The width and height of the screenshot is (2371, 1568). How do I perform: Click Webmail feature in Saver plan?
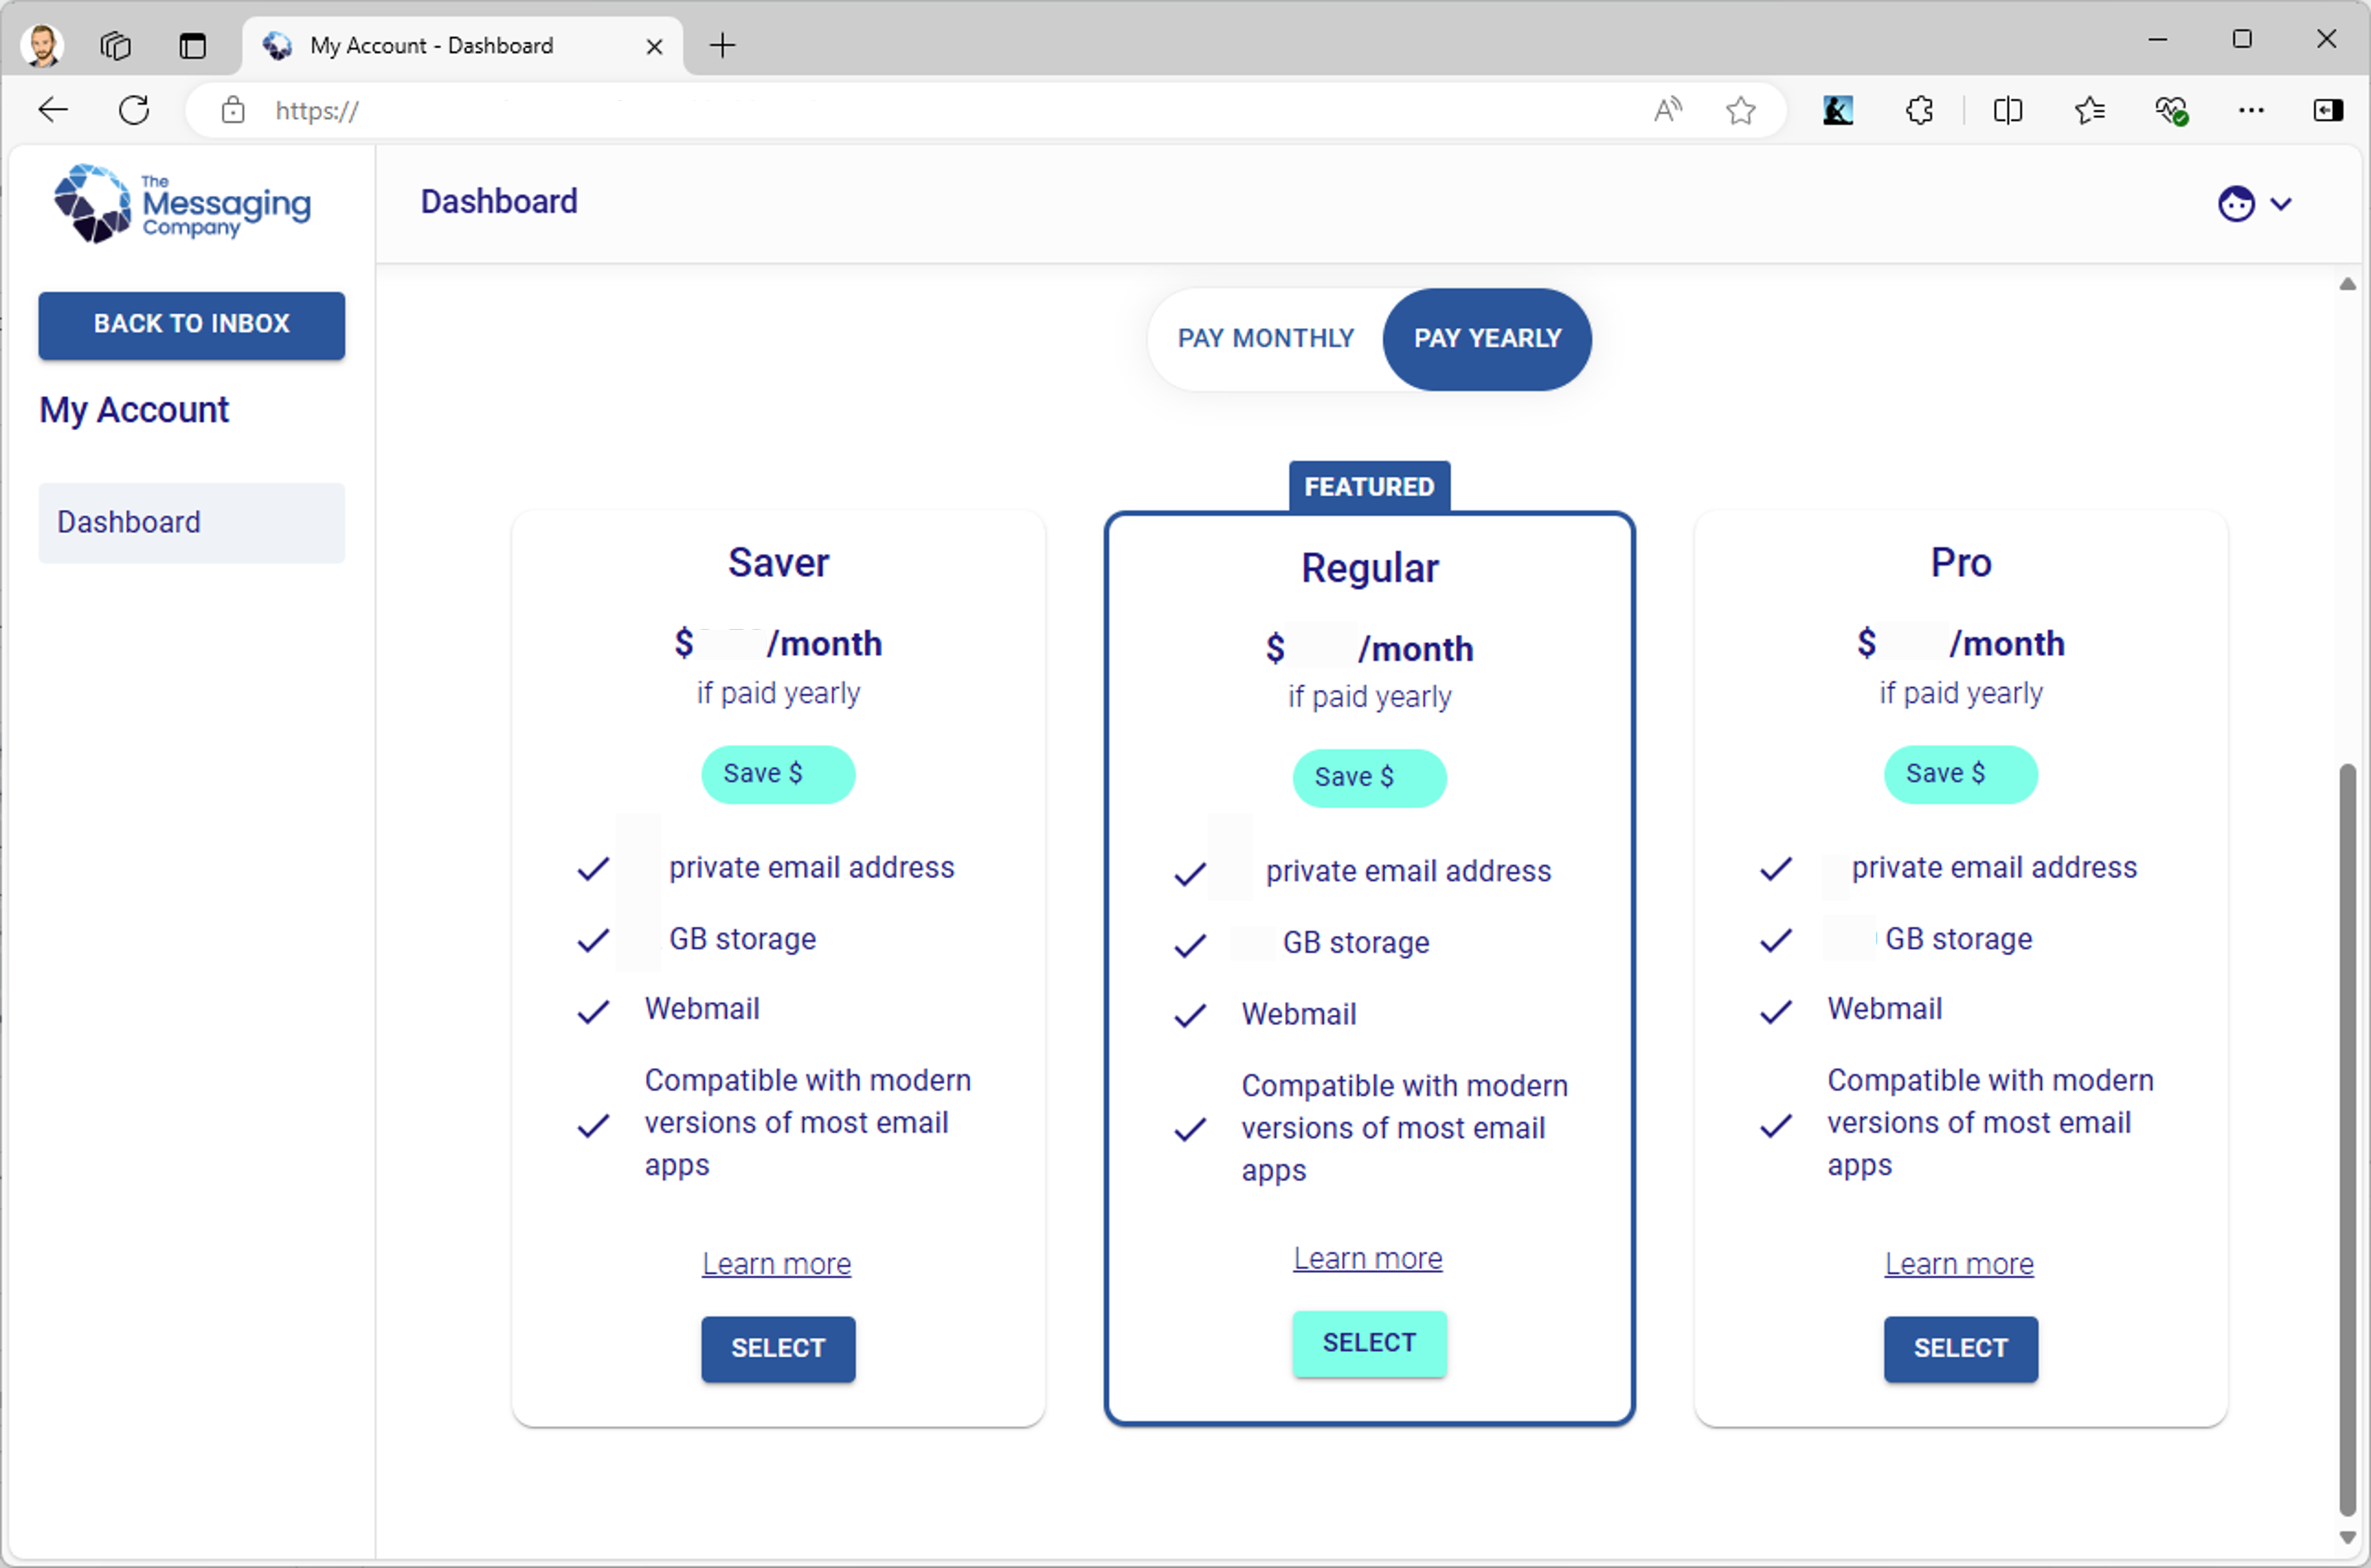(702, 1009)
